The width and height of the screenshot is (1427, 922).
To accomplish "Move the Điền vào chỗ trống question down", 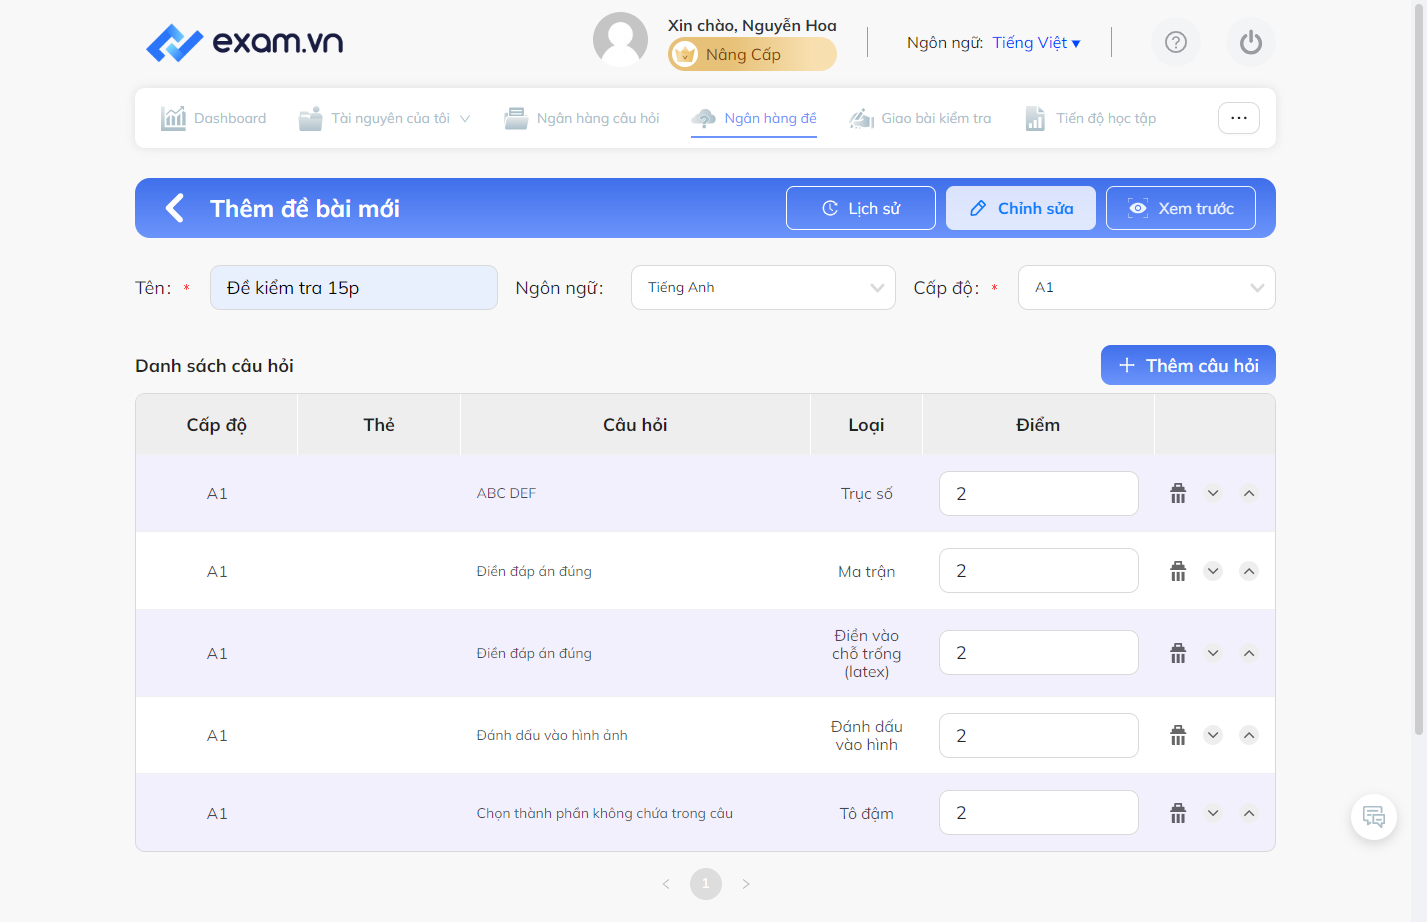I will (1213, 653).
